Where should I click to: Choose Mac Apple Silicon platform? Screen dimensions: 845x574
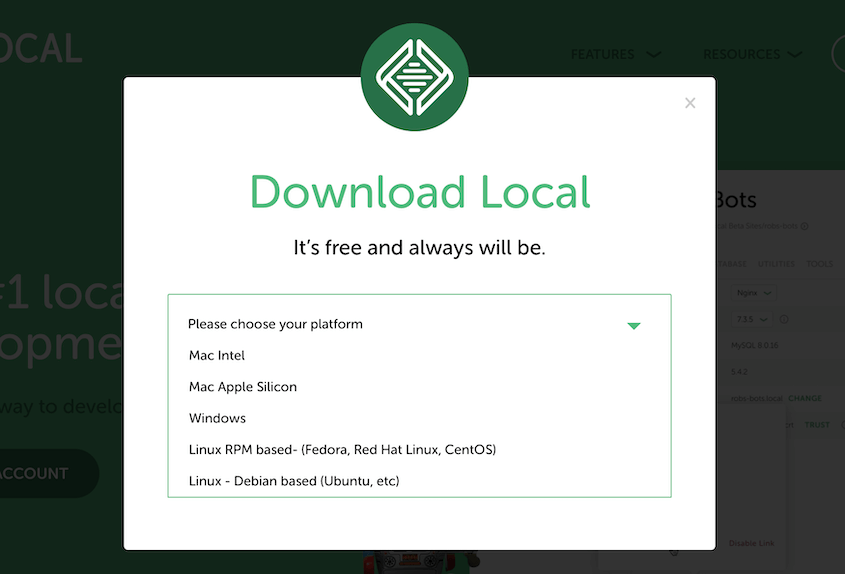pos(243,386)
